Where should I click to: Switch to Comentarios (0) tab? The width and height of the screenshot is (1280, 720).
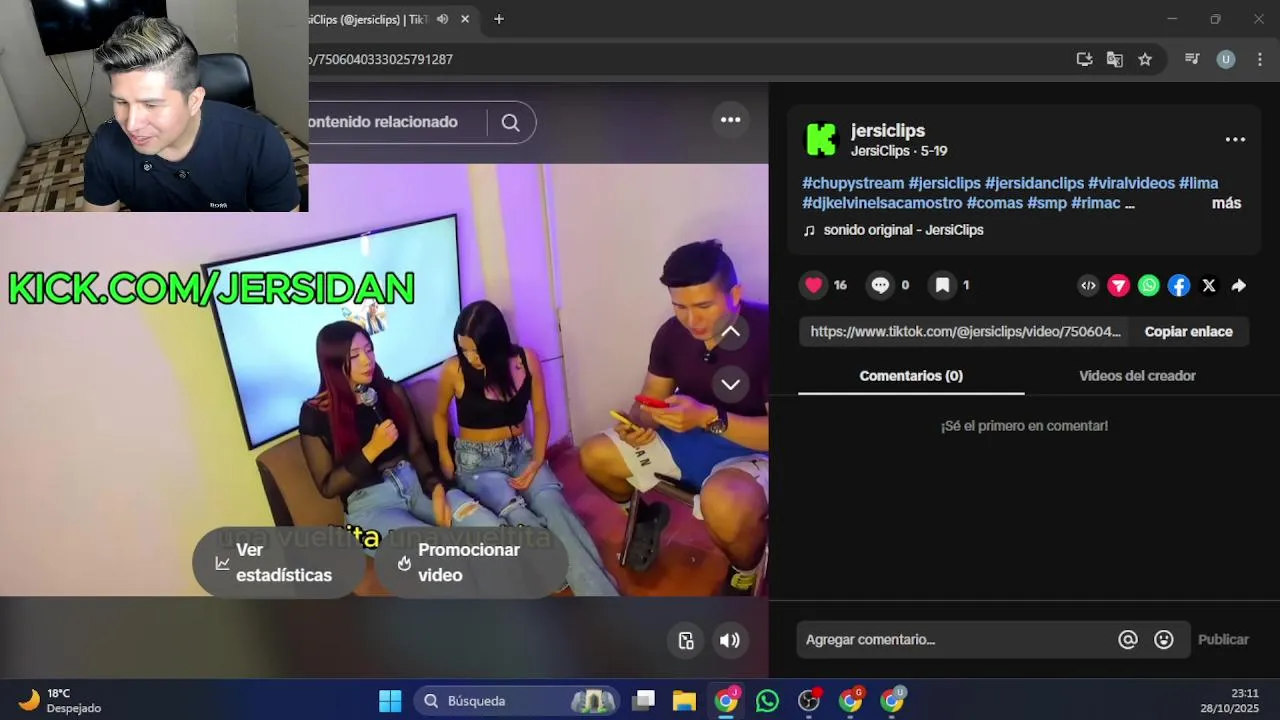pyautogui.click(x=911, y=376)
